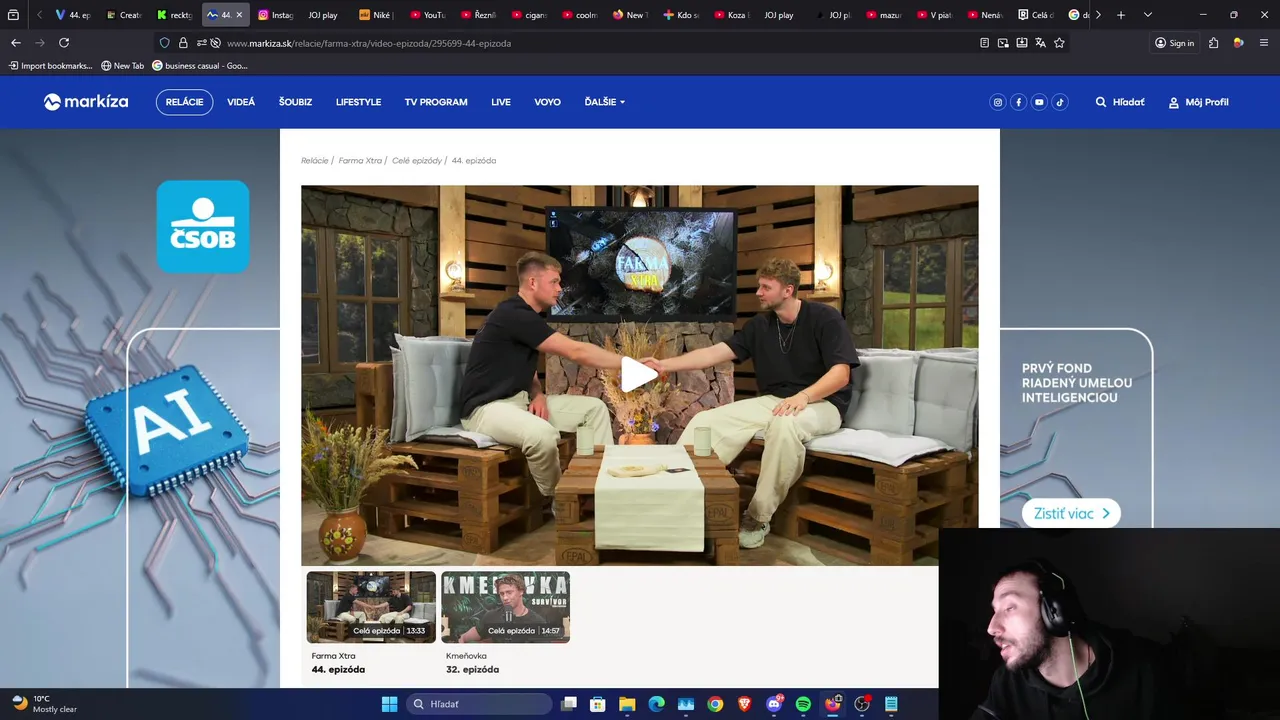The image size is (1280, 720).
Task: Open VIDEÁ menu item
Action: tap(241, 102)
